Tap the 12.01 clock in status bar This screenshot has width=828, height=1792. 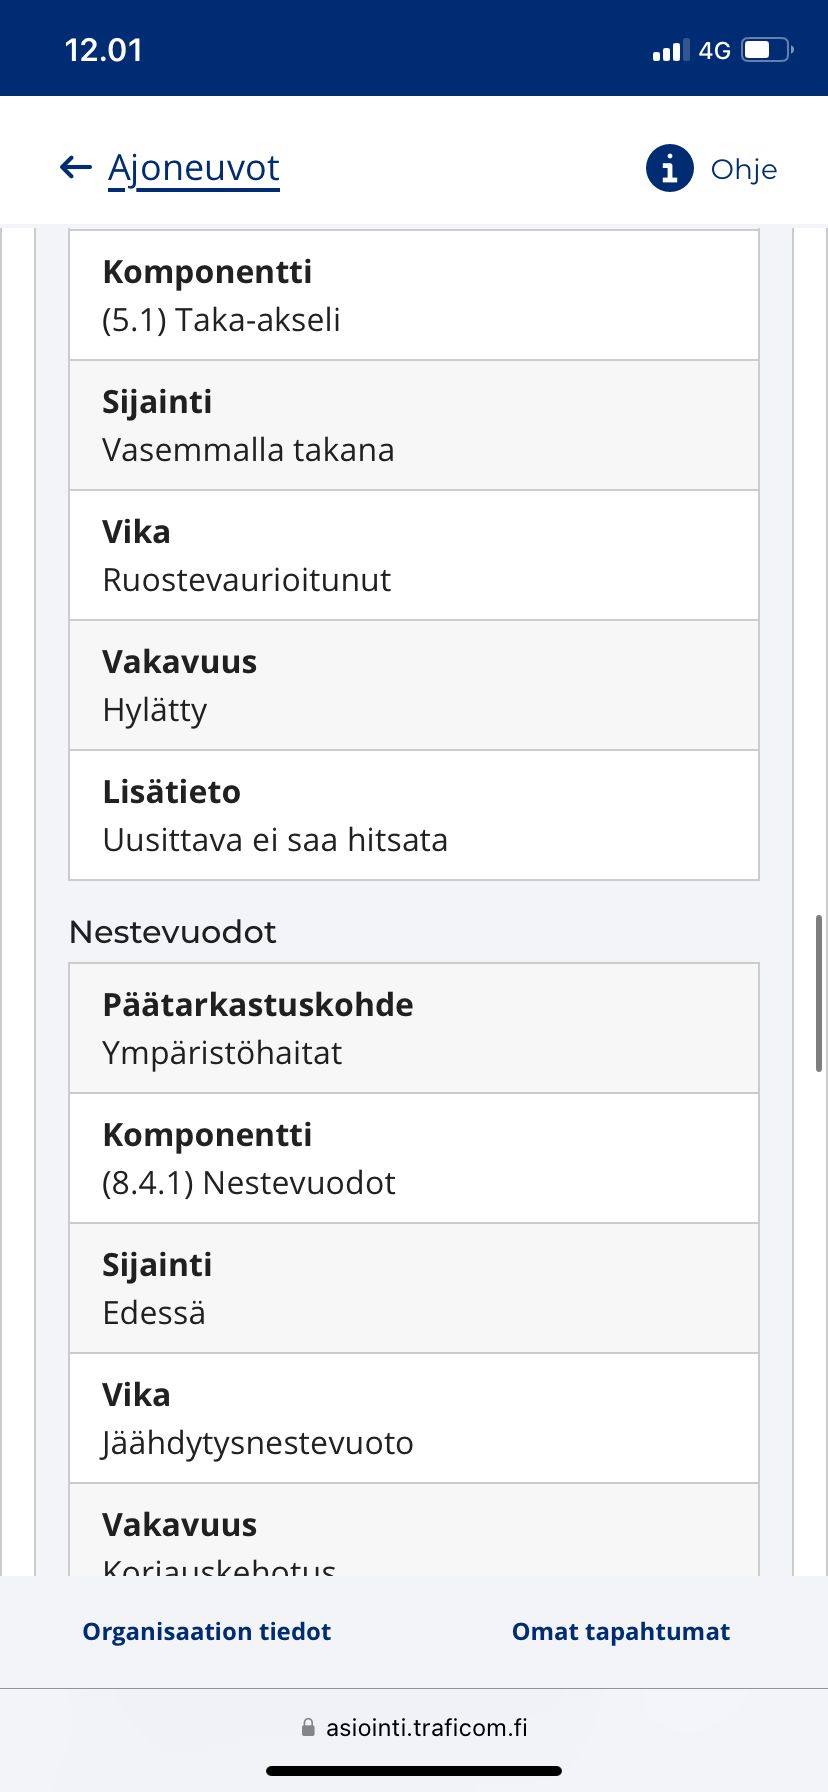pyautogui.click(x=104, y=50)
